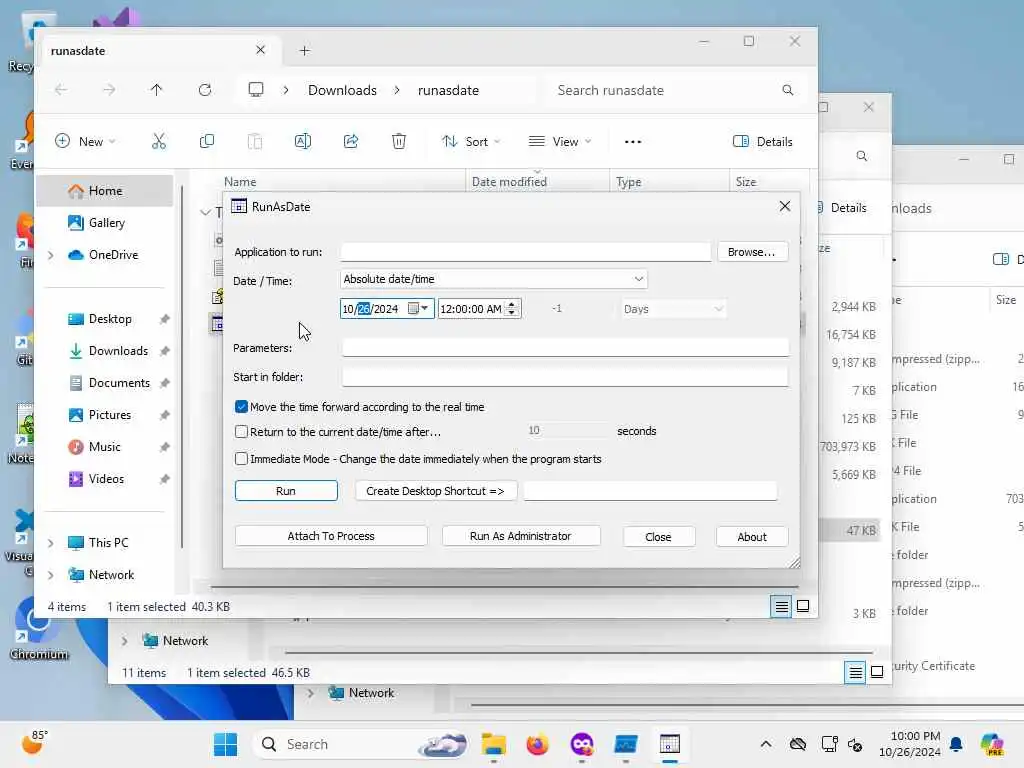1024x768 pixels.
Task: Expand the Network node in front sidebar
Action: (x=51, y=575)
